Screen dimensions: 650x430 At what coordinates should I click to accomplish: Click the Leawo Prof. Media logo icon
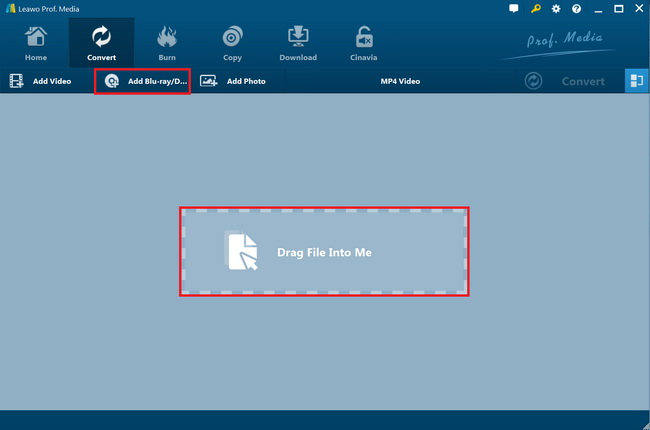click(x=11, y=8)
